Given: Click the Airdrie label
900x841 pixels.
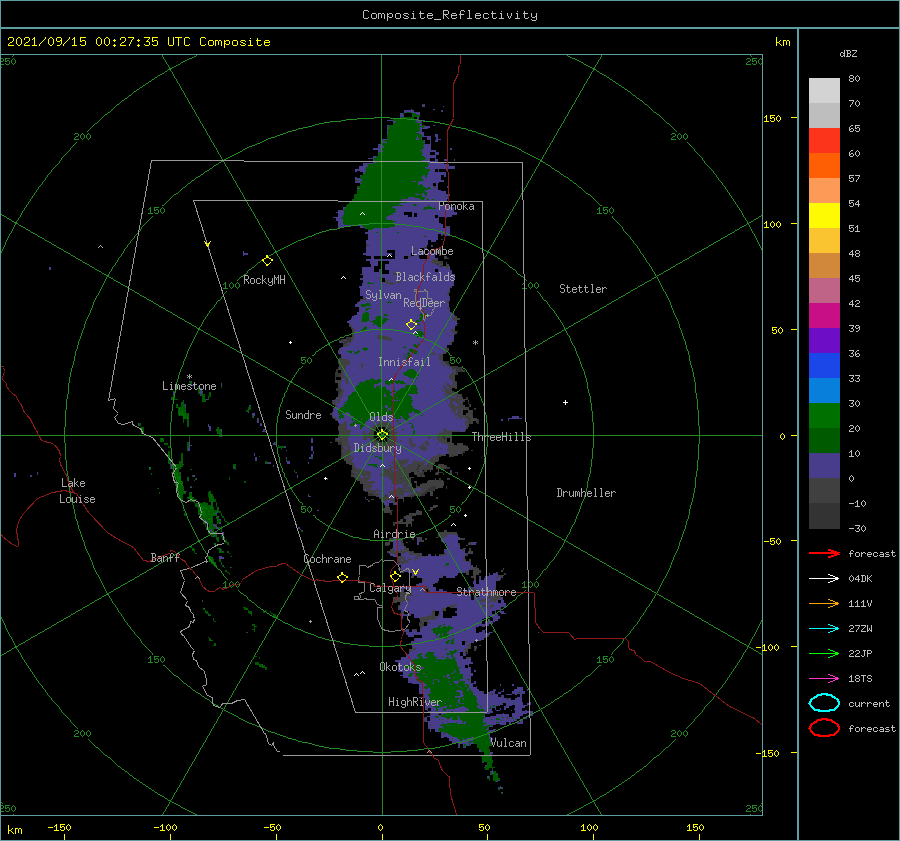Looking at the screenshot, I should [394, 534].
